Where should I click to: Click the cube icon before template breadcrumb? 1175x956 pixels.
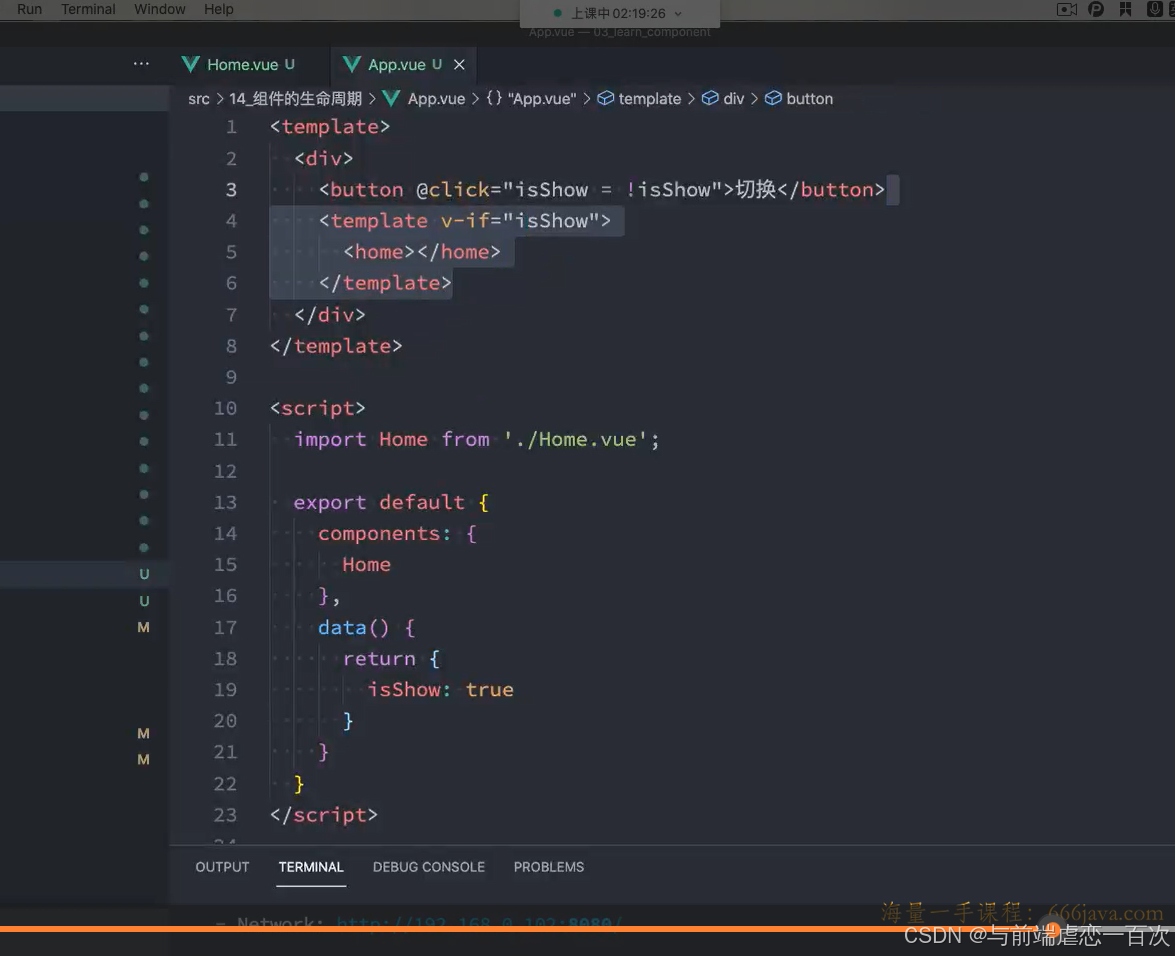605,98
